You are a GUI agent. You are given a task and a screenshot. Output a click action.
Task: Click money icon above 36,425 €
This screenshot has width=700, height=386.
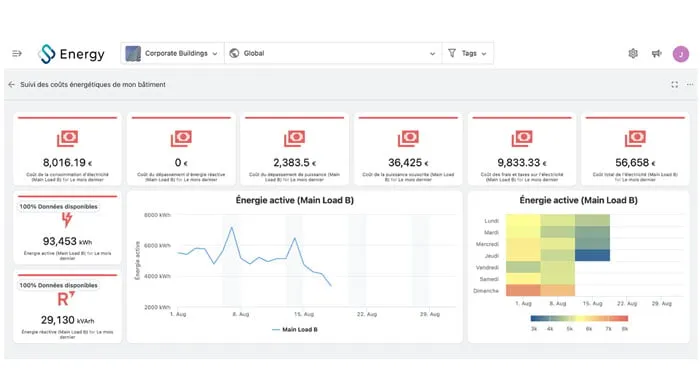coord(408,138)
